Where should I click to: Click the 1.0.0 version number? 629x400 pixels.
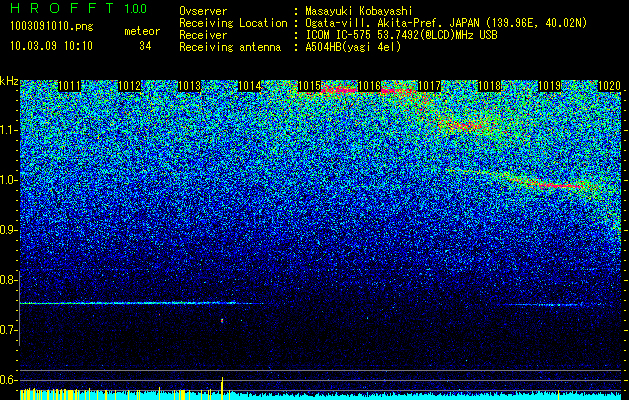coord(135,9)
